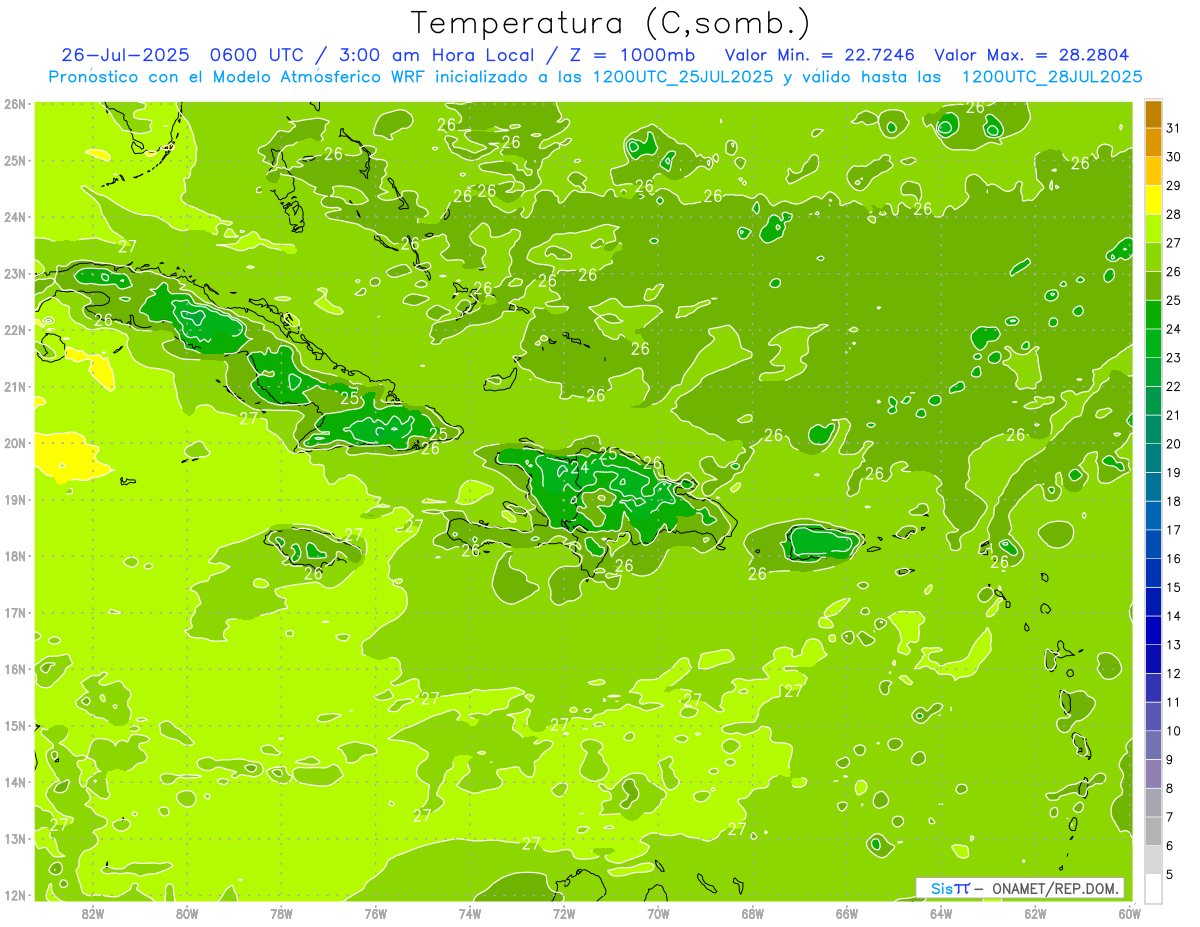
Task: Click the "Valor Max. = 28.2804" value
Action: 1031,55
